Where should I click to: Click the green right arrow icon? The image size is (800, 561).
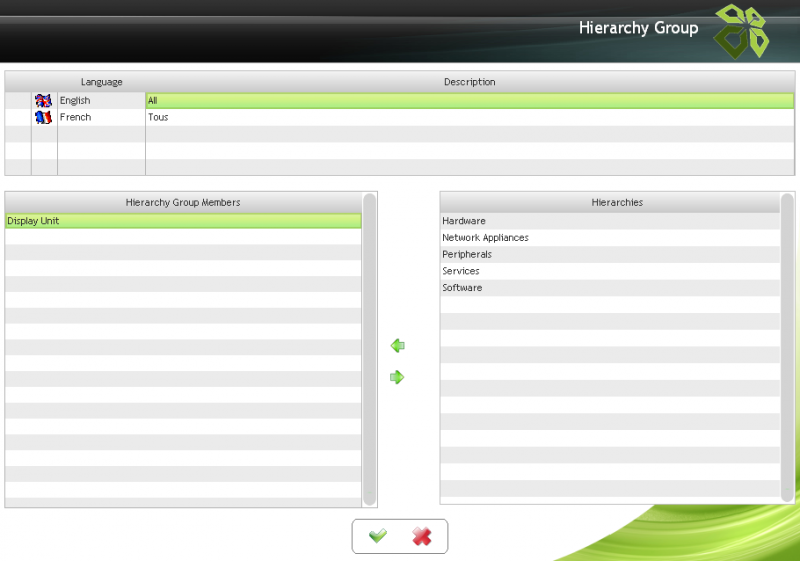(397, 377)
